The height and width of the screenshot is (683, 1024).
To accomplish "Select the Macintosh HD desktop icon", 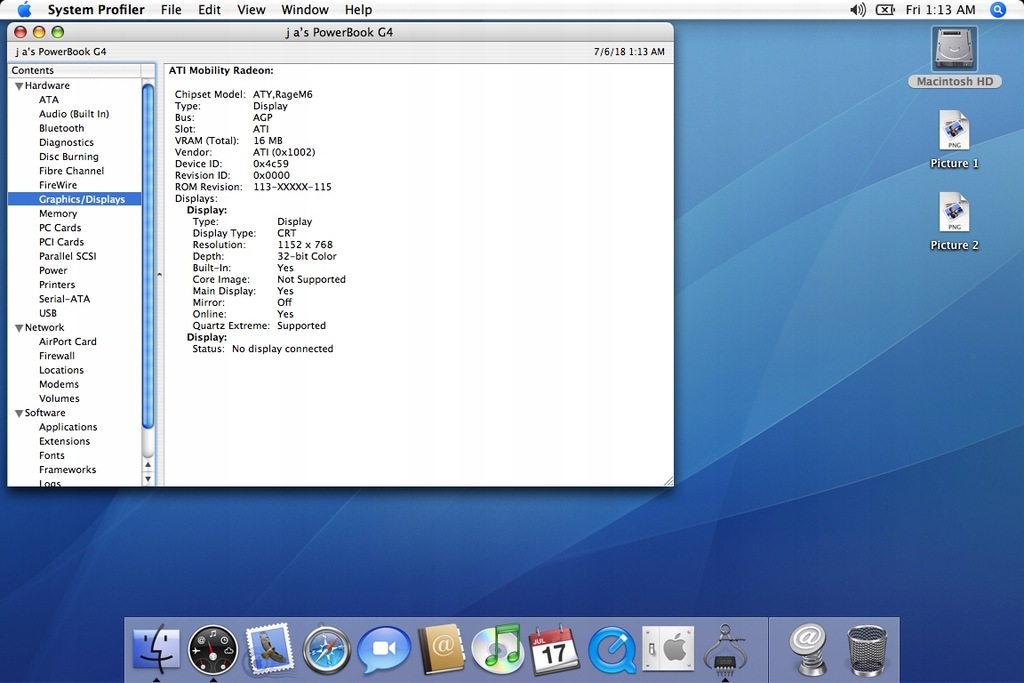I will coord(954,57).
